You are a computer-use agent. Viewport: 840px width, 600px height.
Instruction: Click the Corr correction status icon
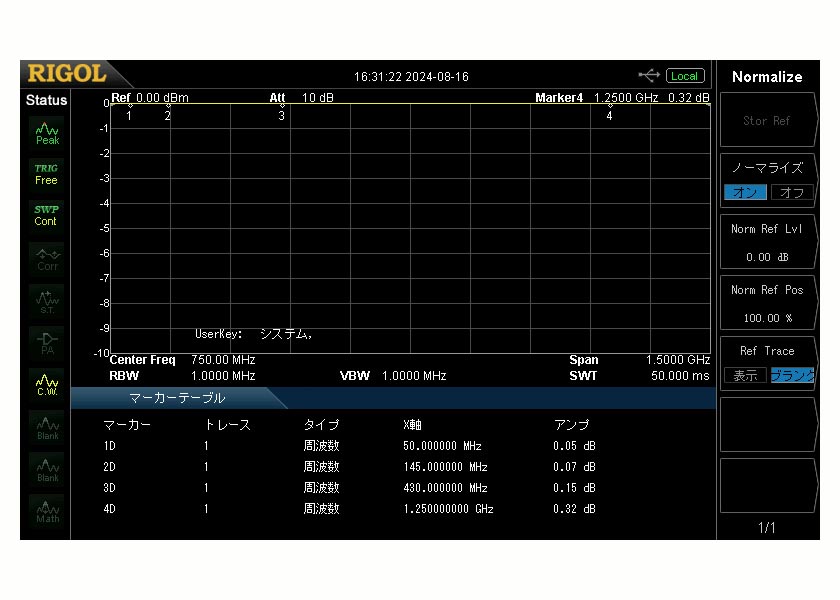47,258
